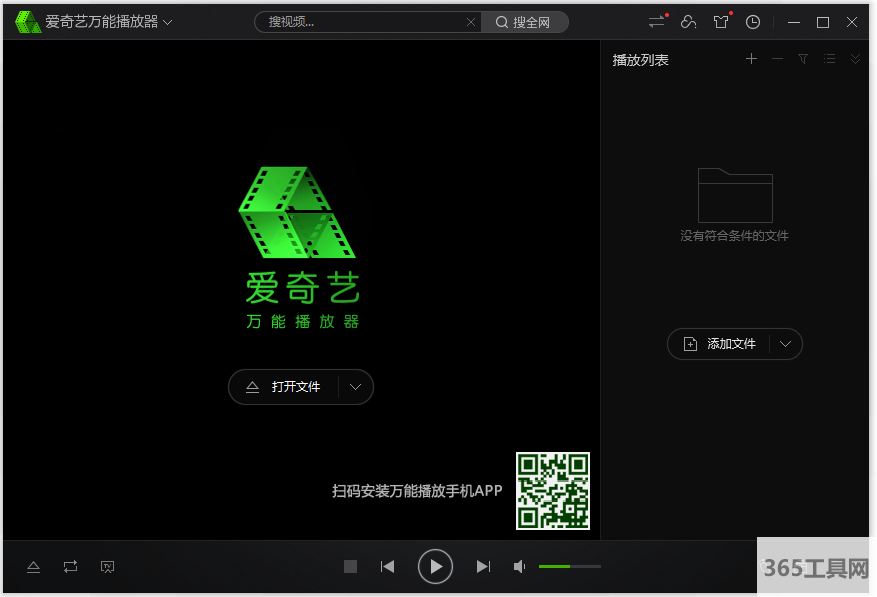Collapse playlist with double chevron icon
Screen dimensions: 877x597
point(855,59)
